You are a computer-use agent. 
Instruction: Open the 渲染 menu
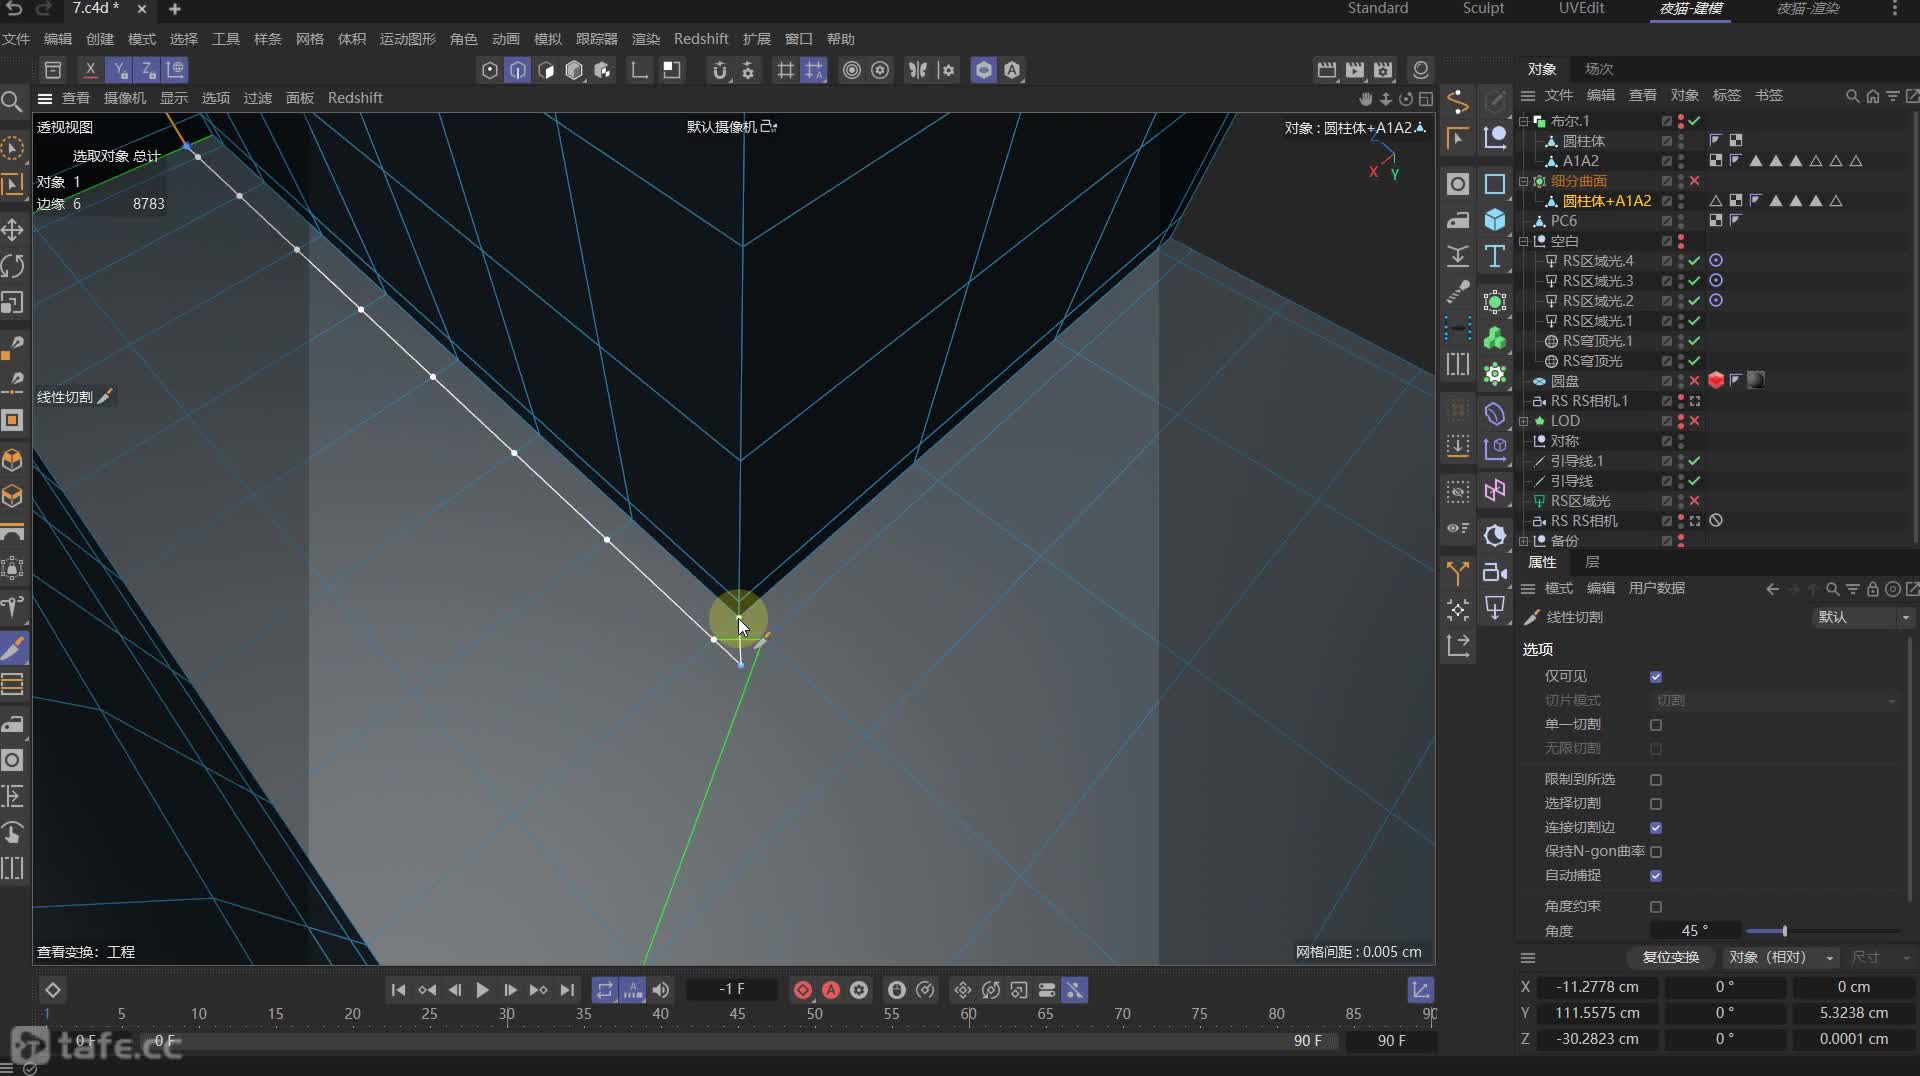pos(646,39)
